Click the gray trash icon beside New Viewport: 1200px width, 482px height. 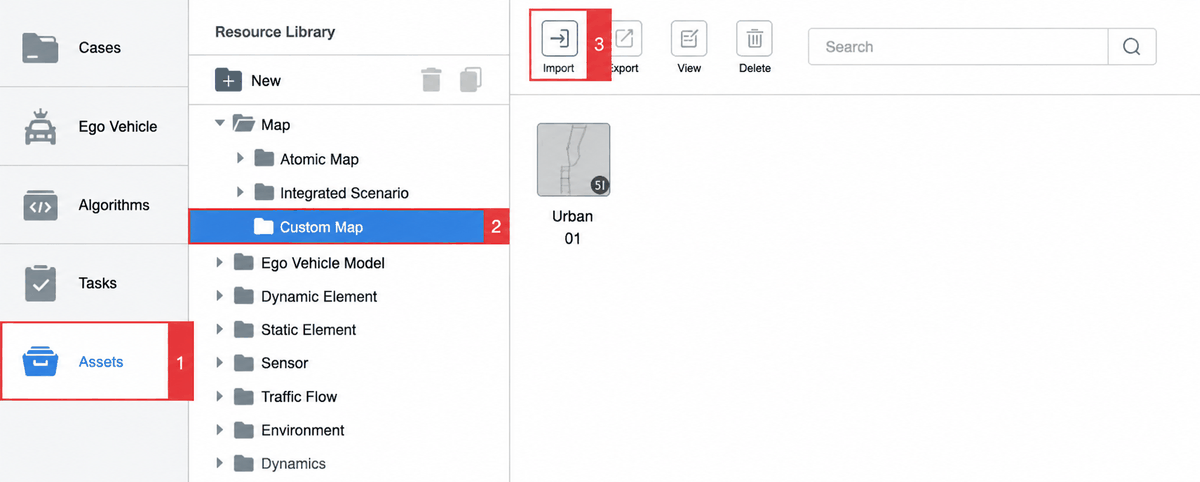point(431,80)
